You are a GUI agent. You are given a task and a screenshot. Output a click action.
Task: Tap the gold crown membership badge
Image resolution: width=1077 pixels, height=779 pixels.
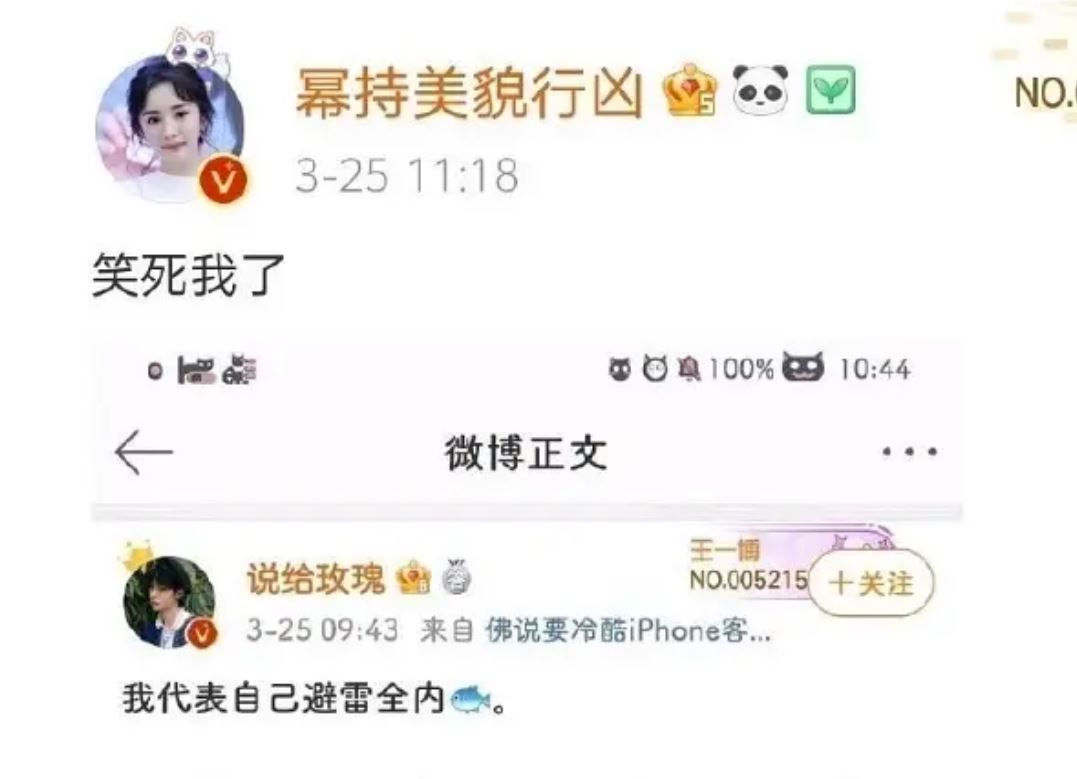tap(690, 90)
